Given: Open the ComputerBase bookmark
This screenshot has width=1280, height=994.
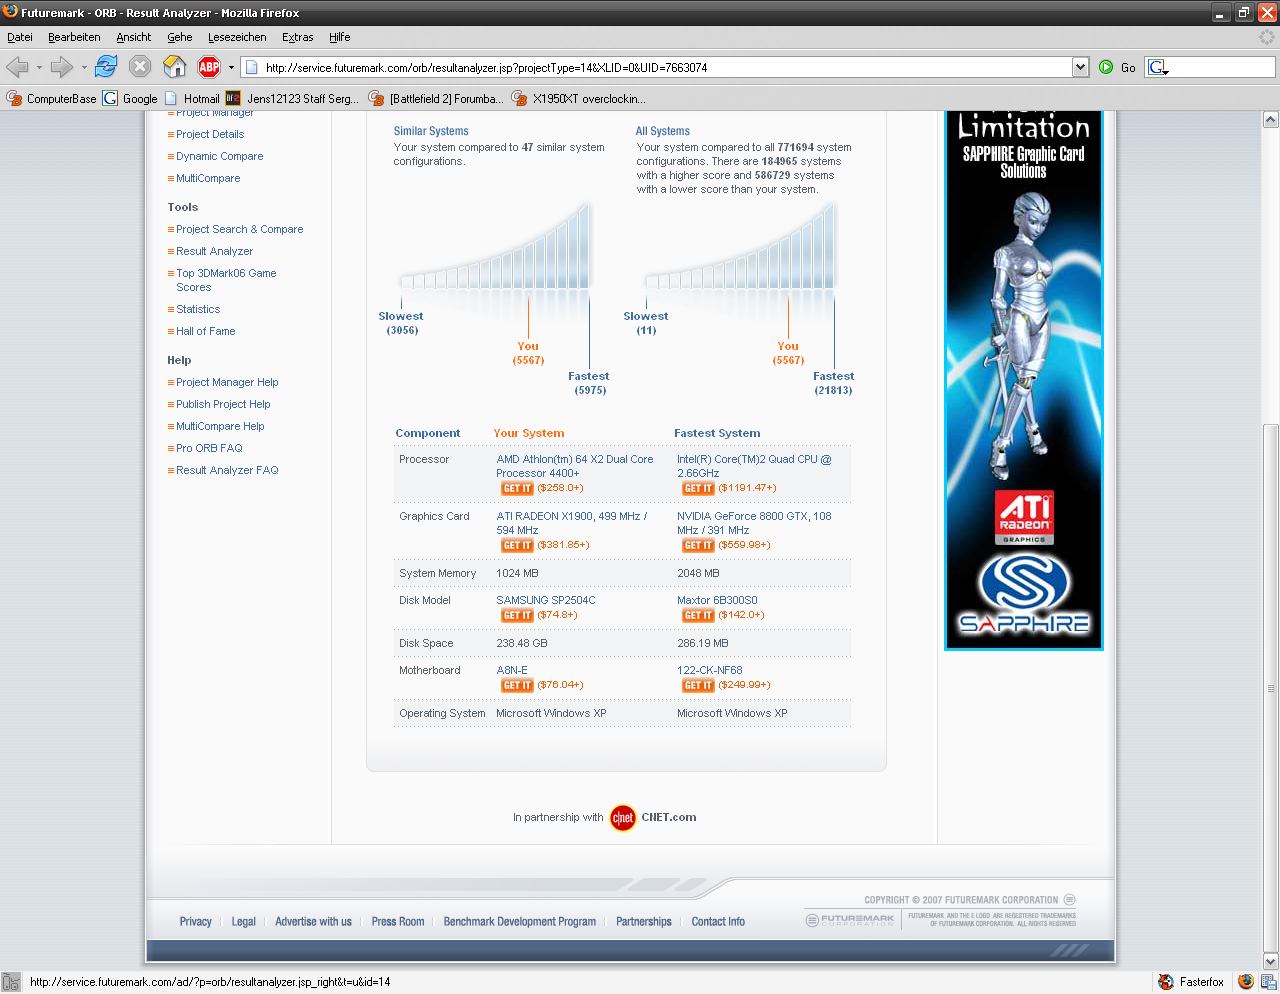Looking at the screenshot, I should tap(51, 98).
